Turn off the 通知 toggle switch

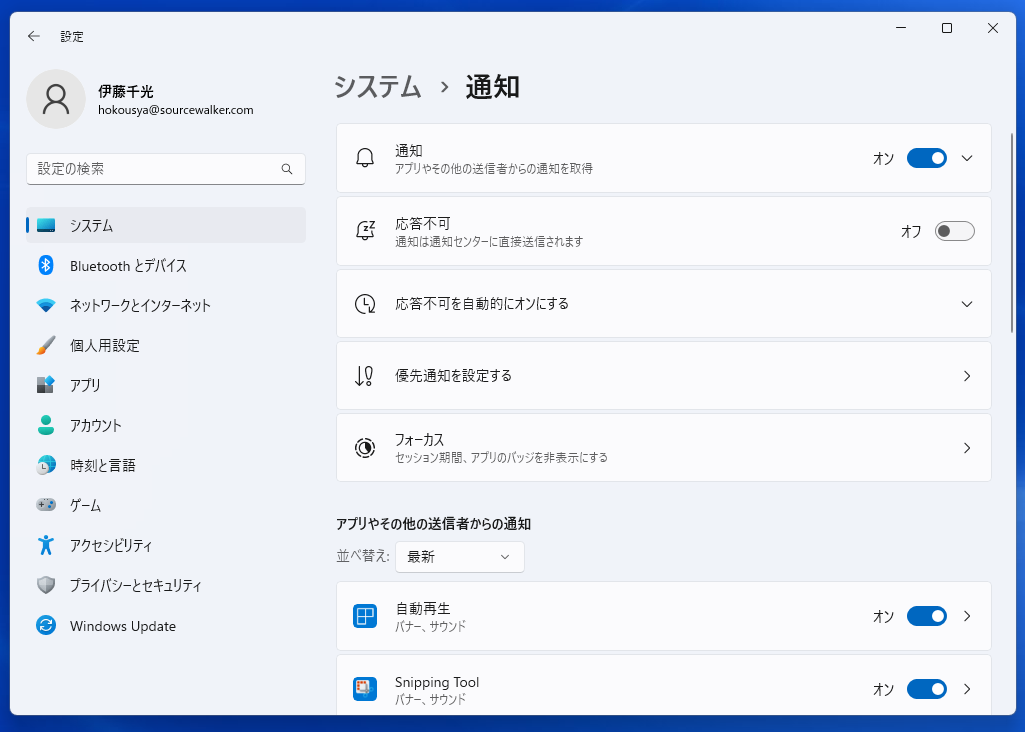(926, 158)
